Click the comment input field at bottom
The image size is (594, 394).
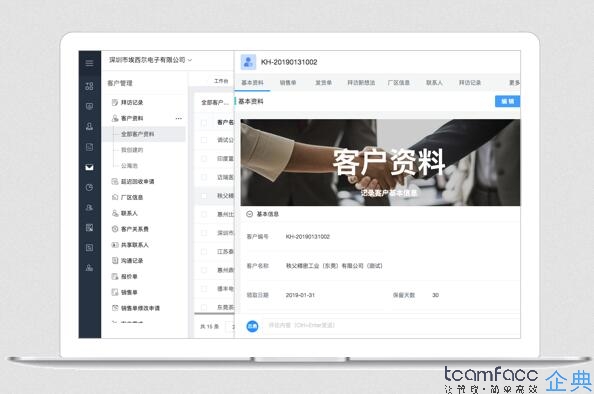click(392, 325)
